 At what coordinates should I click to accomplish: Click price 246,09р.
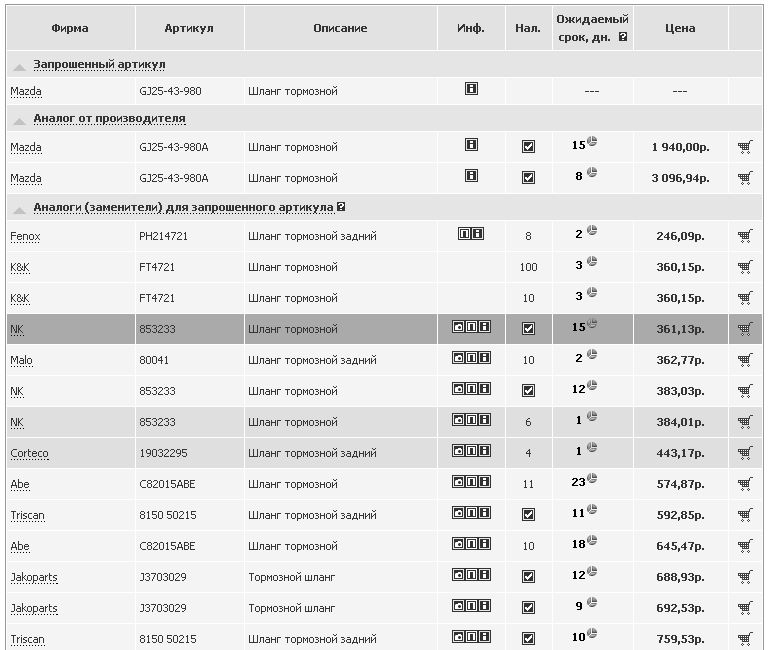[680, 236]
